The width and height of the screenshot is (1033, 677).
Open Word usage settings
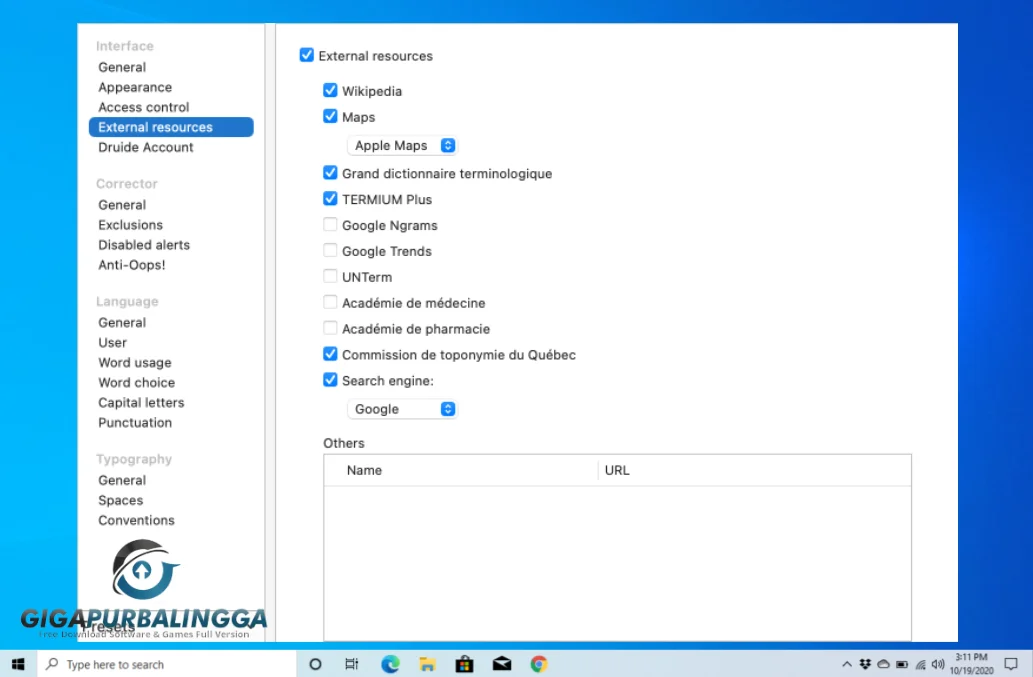(x=134, y=363)
